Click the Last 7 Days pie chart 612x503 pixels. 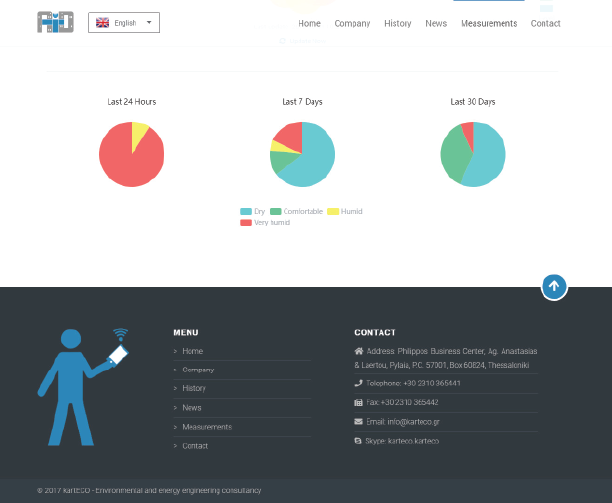(x=302, y=154)
